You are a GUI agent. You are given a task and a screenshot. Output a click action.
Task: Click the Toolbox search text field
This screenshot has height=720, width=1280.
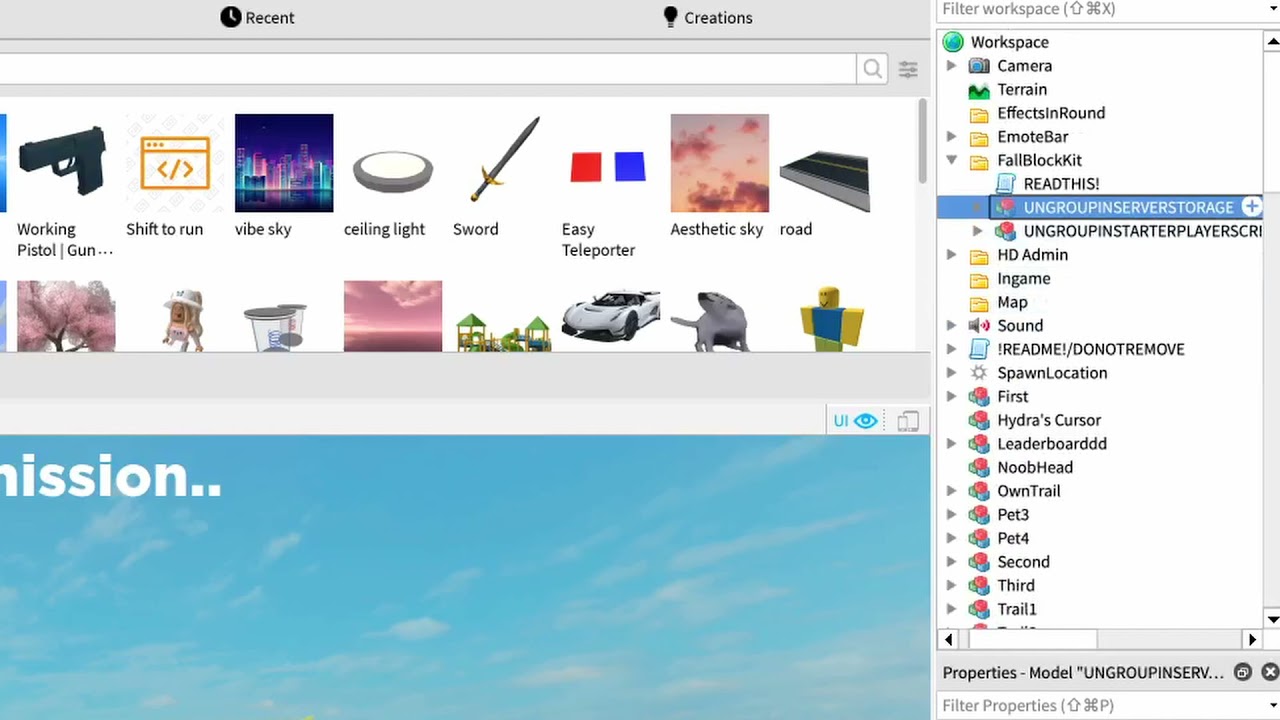pos(428,69)
